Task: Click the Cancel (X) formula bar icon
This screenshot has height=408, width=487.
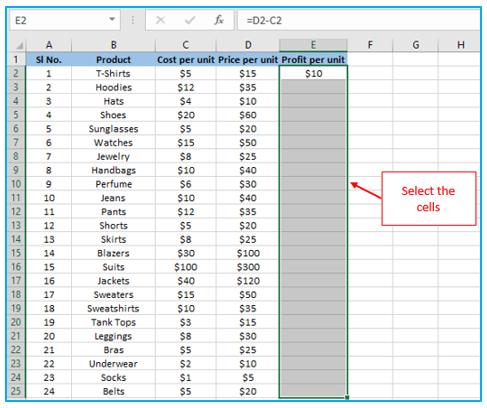Action: [160, 20]
